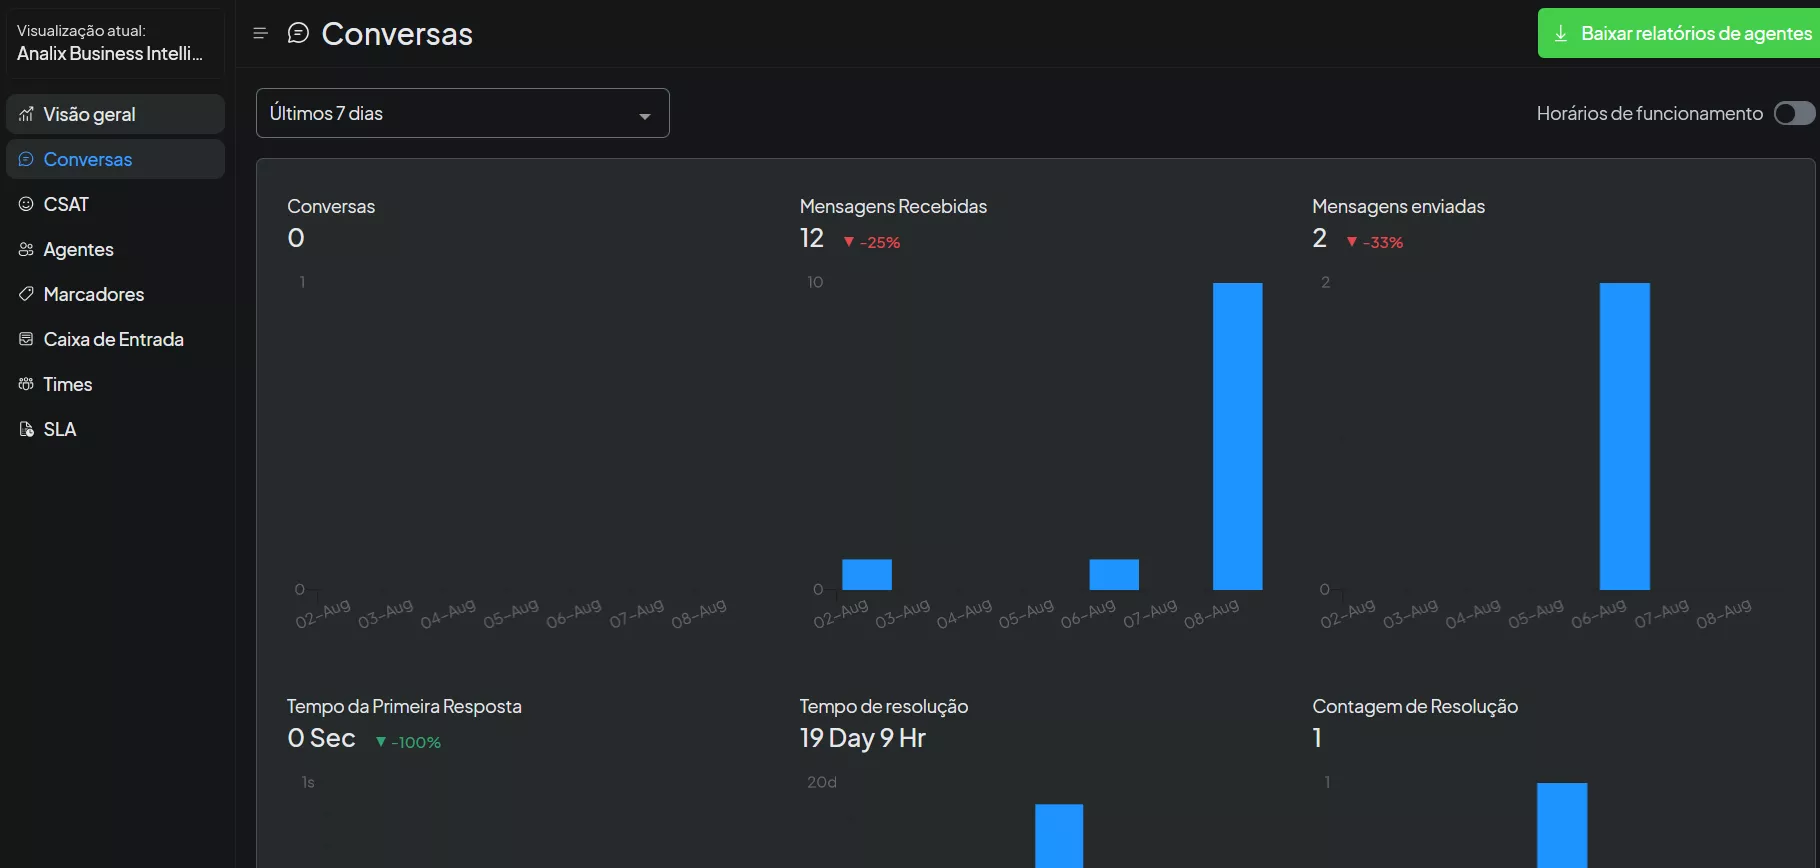Click the Visão geral chart icon

pyautogui.click(x=26, y=114)
